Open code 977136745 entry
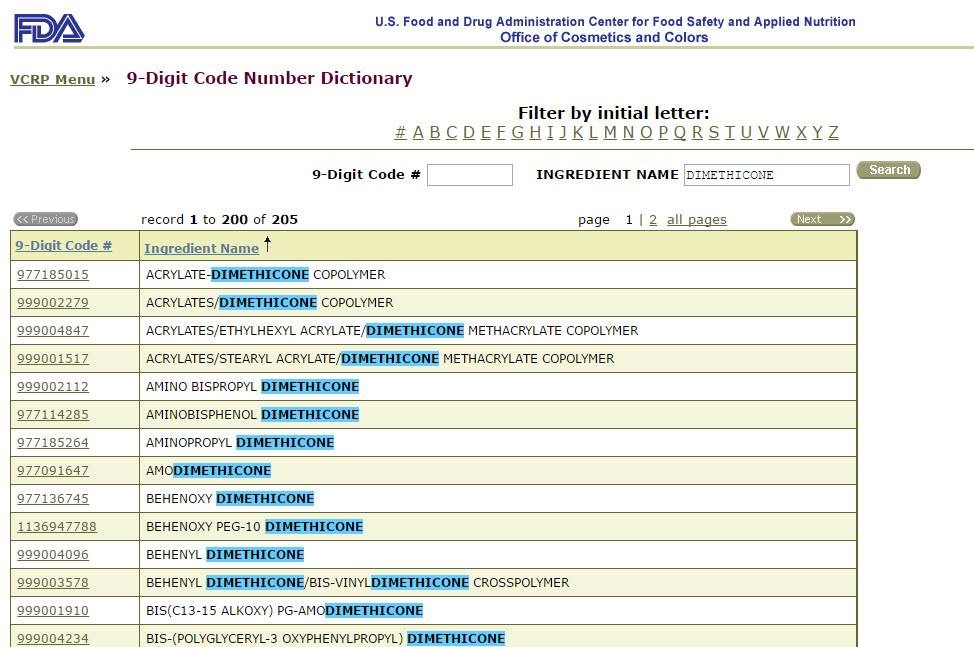 53,499
